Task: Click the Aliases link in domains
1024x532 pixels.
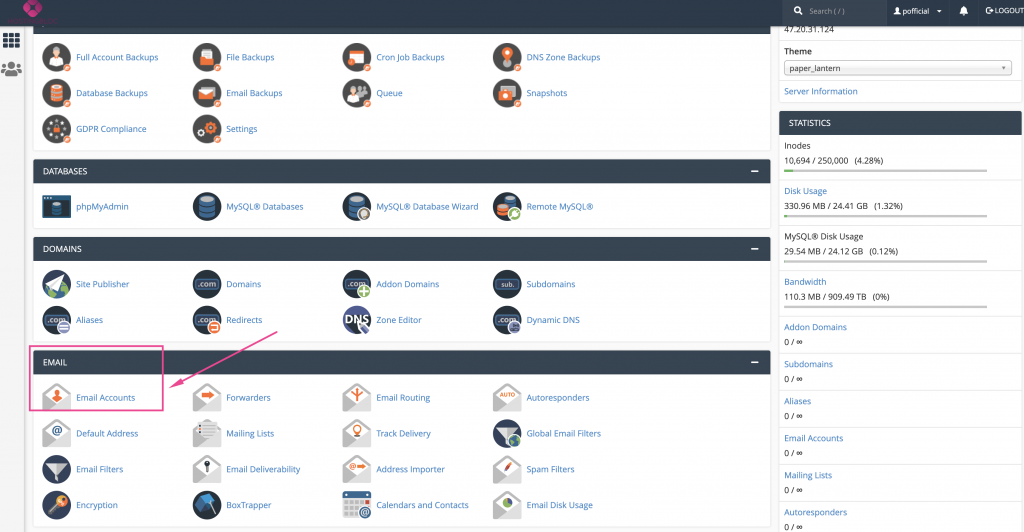Action: pos(89,320)
